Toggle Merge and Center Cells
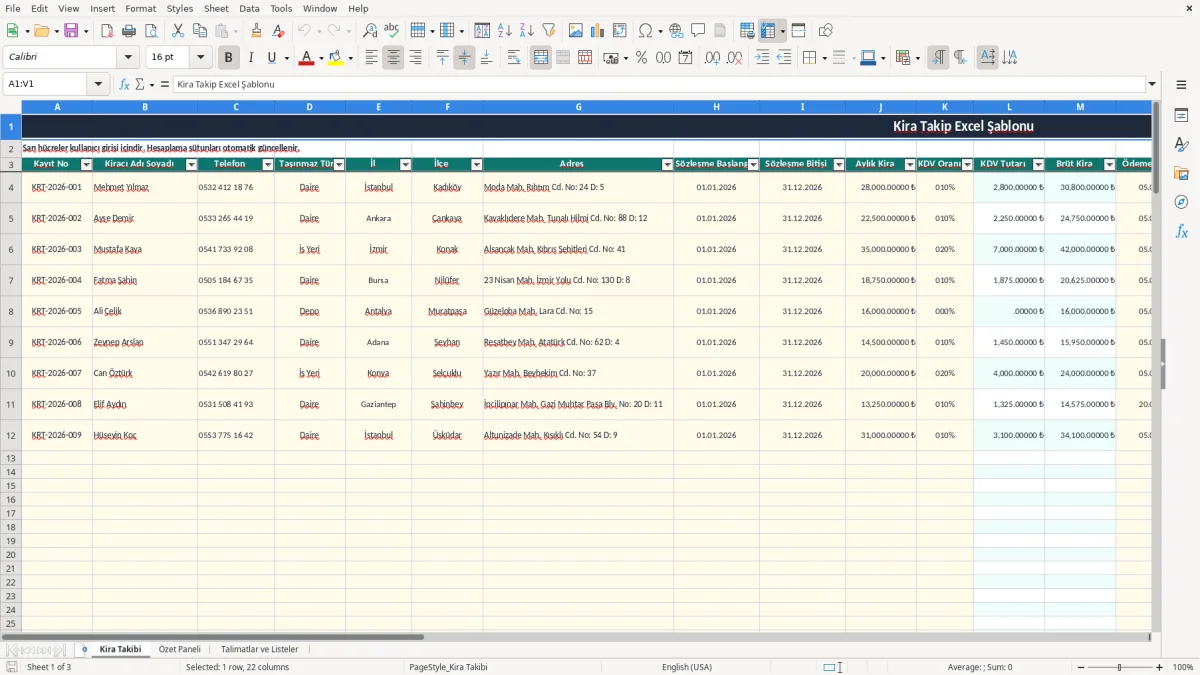The width and height of the screenshot is (1200, 675). (x=541, y=58)
